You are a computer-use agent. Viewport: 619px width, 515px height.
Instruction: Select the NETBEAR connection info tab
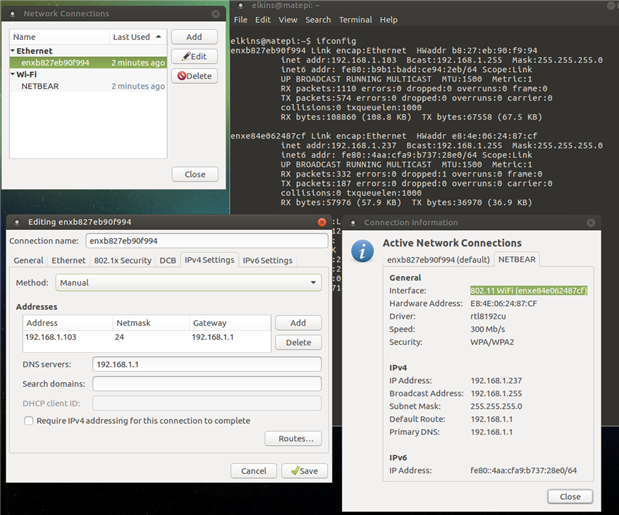pyautogui.click(x=516, y=259)
